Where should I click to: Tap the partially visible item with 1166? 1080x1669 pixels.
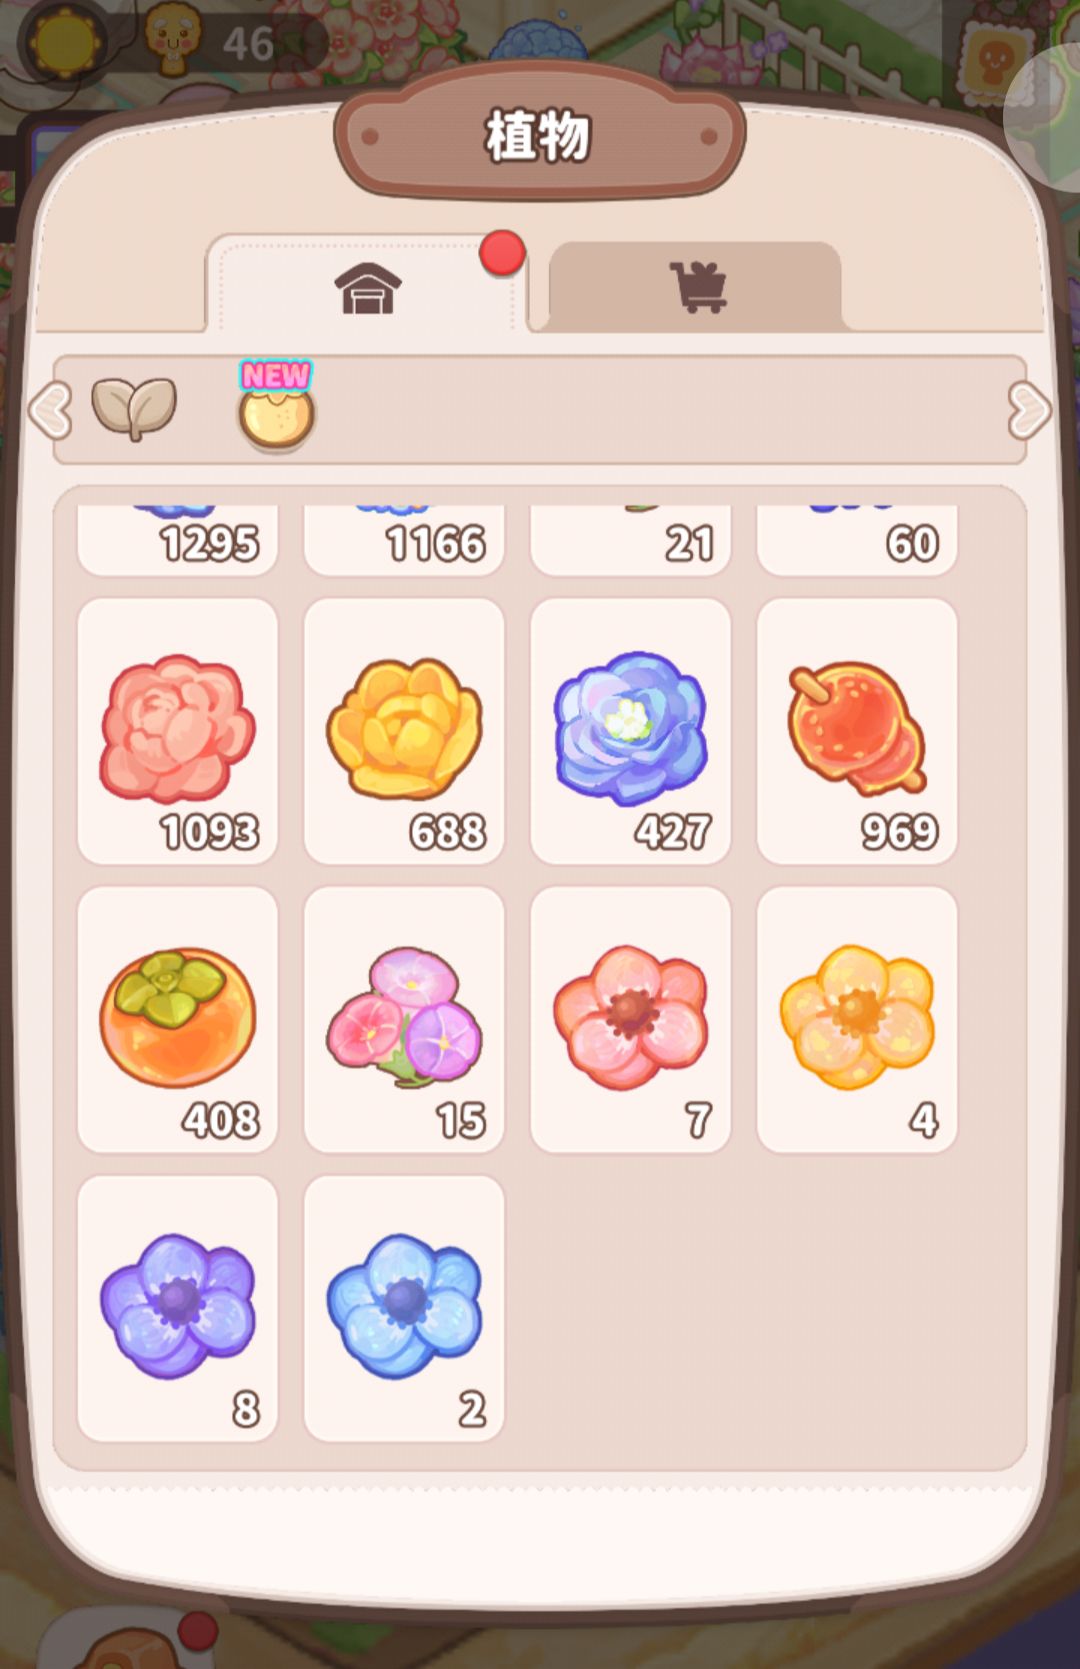click(x=404, y=540)
